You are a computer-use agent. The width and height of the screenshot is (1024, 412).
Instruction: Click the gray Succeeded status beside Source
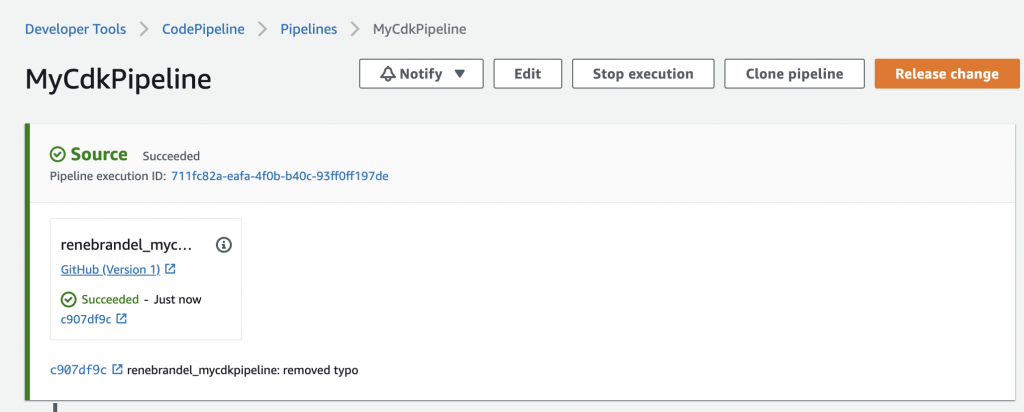point(171,156)
